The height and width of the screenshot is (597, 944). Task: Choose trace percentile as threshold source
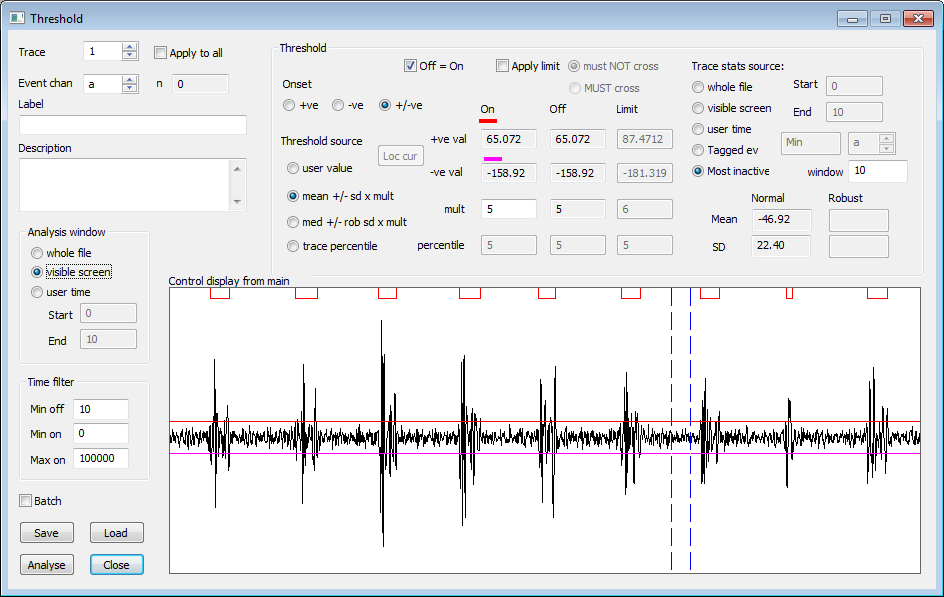[x=293, y=246]
